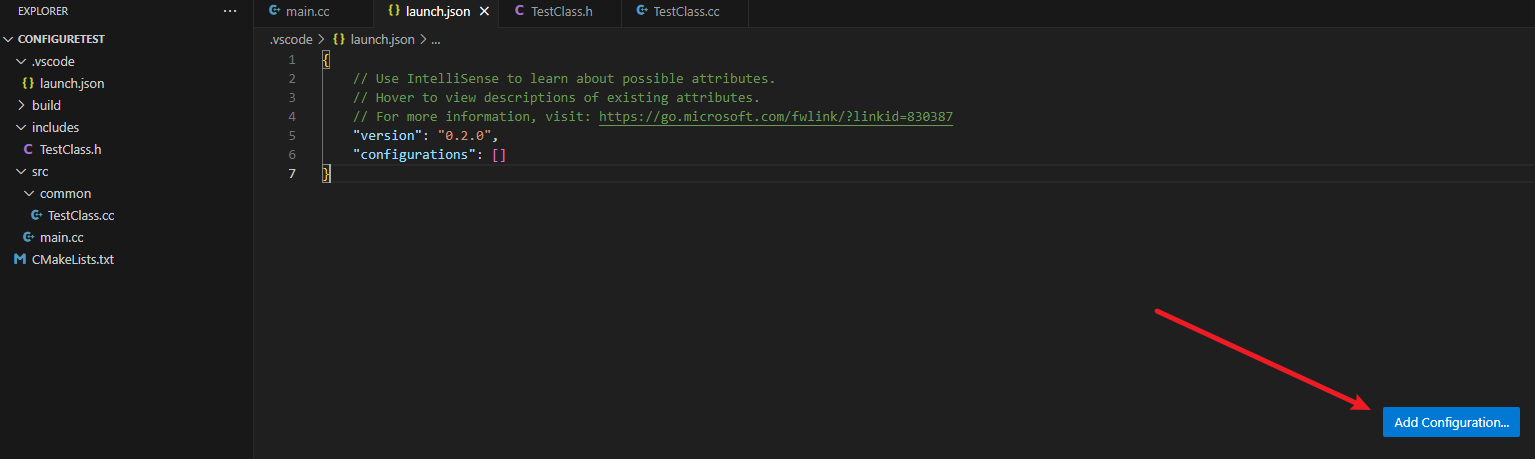
Task: Expand the build folder
Action: (22, 105)
